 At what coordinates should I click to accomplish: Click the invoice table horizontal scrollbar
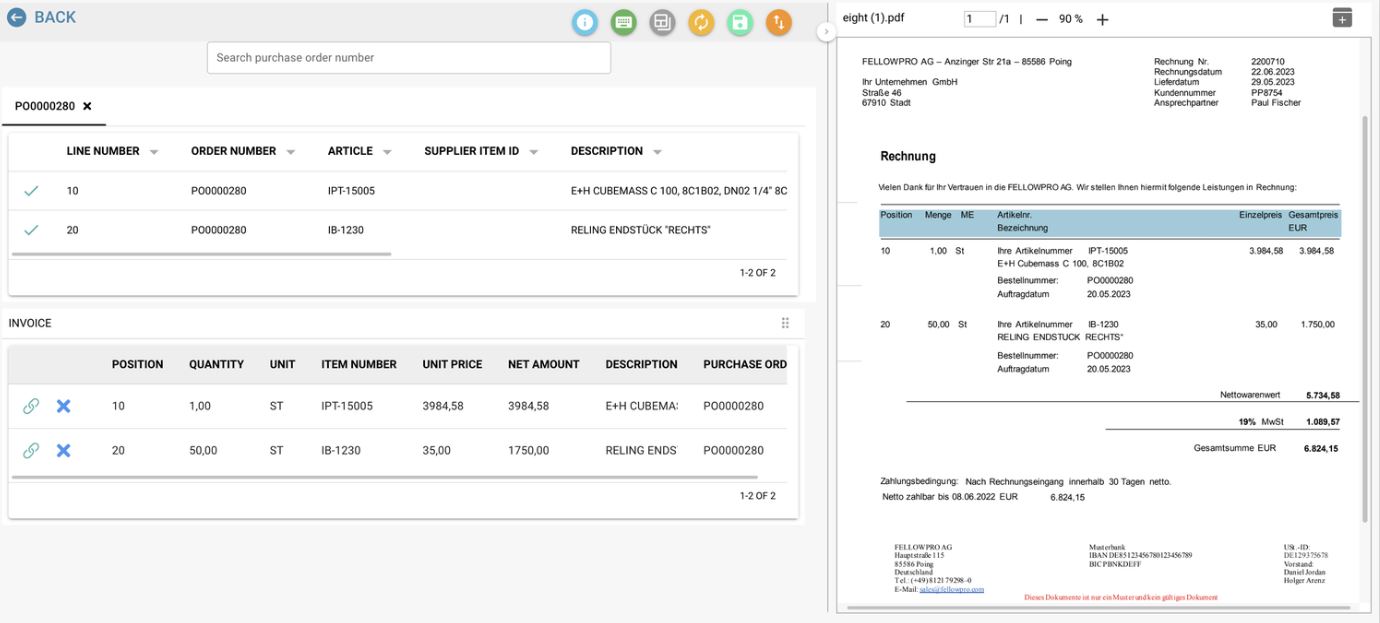pyautogui.click(x=385, y=477)
